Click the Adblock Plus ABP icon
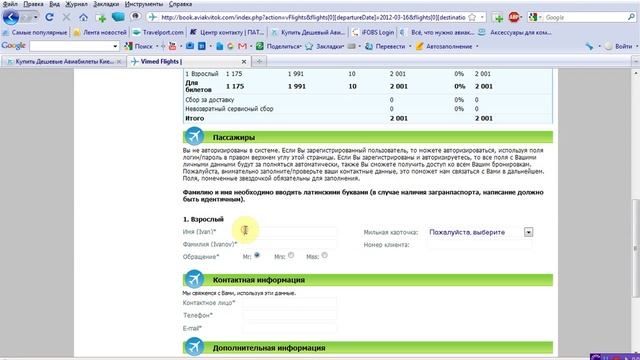Screen dimensions: 640x360 514,17
